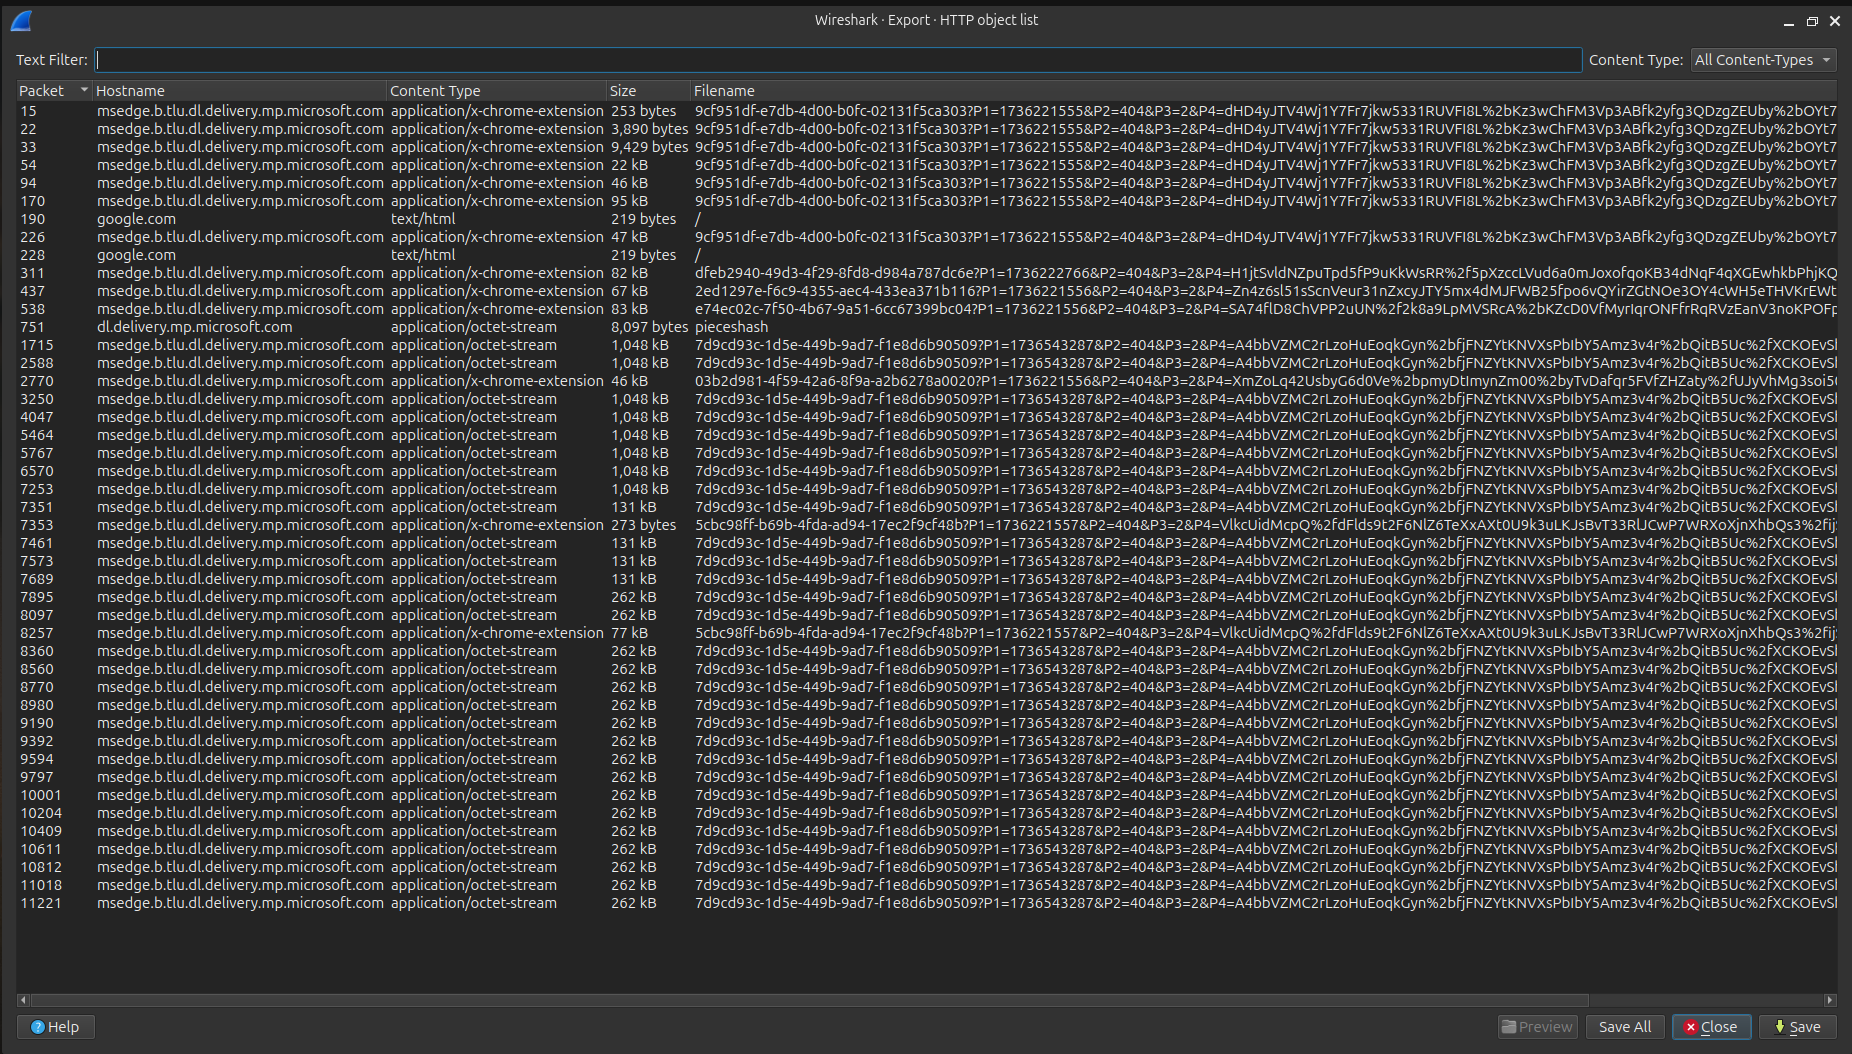Image resolution: width=1852 pixels, height=1054 pixels.
Task: Select packet 7689 row
Action: 927,579
